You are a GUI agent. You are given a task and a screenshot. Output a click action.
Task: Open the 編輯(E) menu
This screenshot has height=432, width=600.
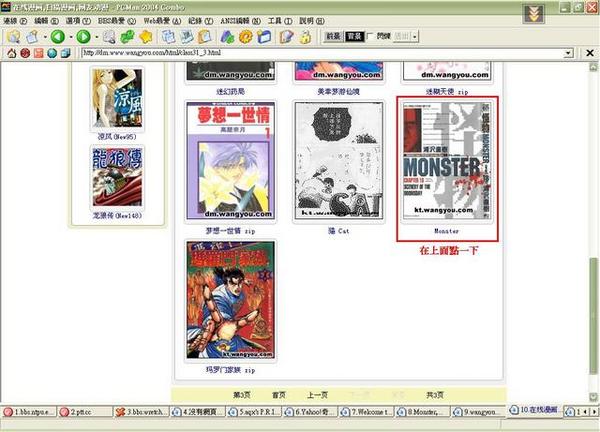point(46,21)
